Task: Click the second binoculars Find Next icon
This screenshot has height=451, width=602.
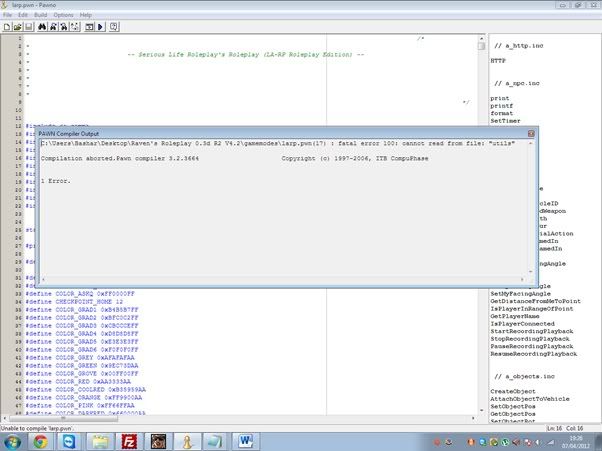Action: [x=53, y=27]
